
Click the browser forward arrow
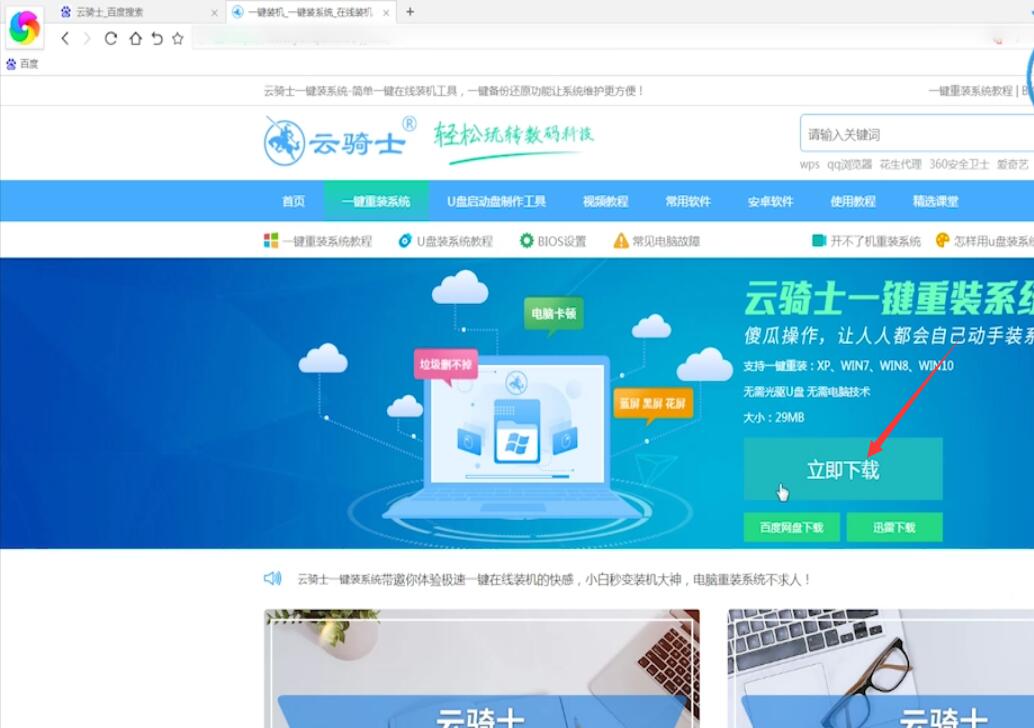(87, 39)
